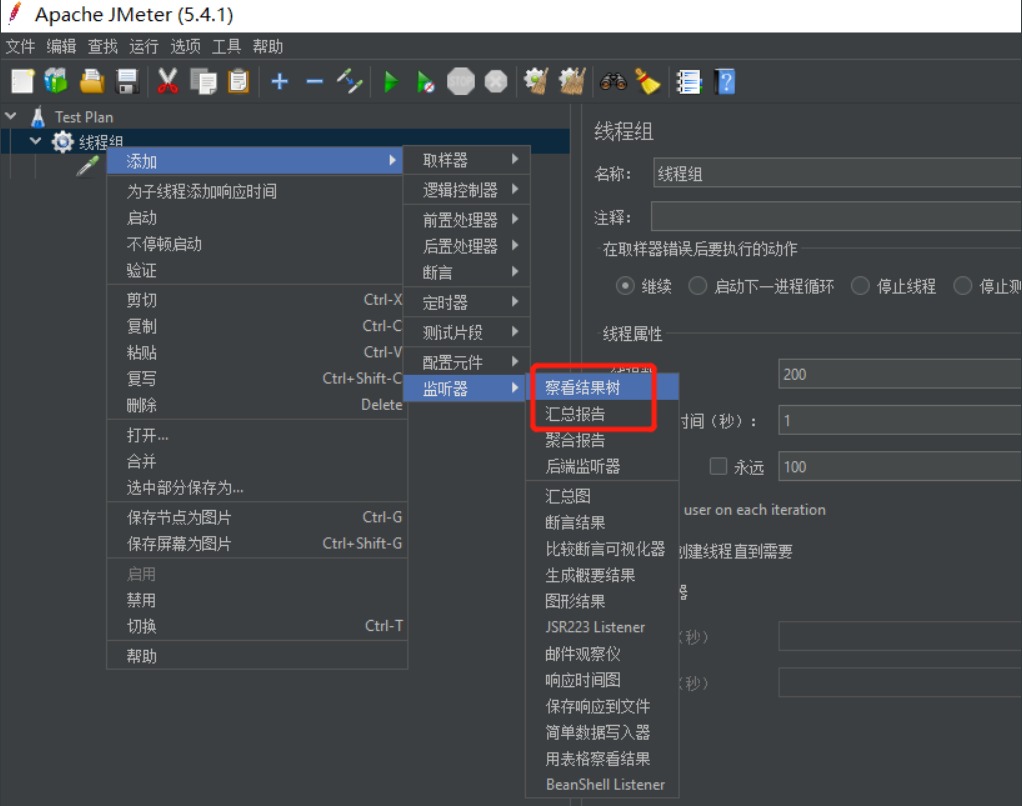Open the Function helper list icon
This screenshot has height=806, width=1022.
tap(689, 81)
